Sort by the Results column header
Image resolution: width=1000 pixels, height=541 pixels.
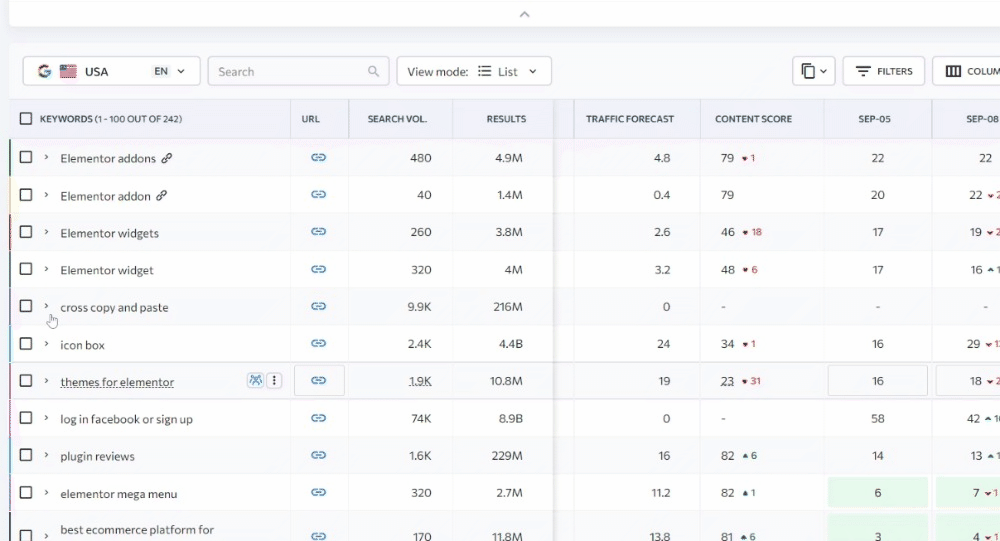coord(506,119)
